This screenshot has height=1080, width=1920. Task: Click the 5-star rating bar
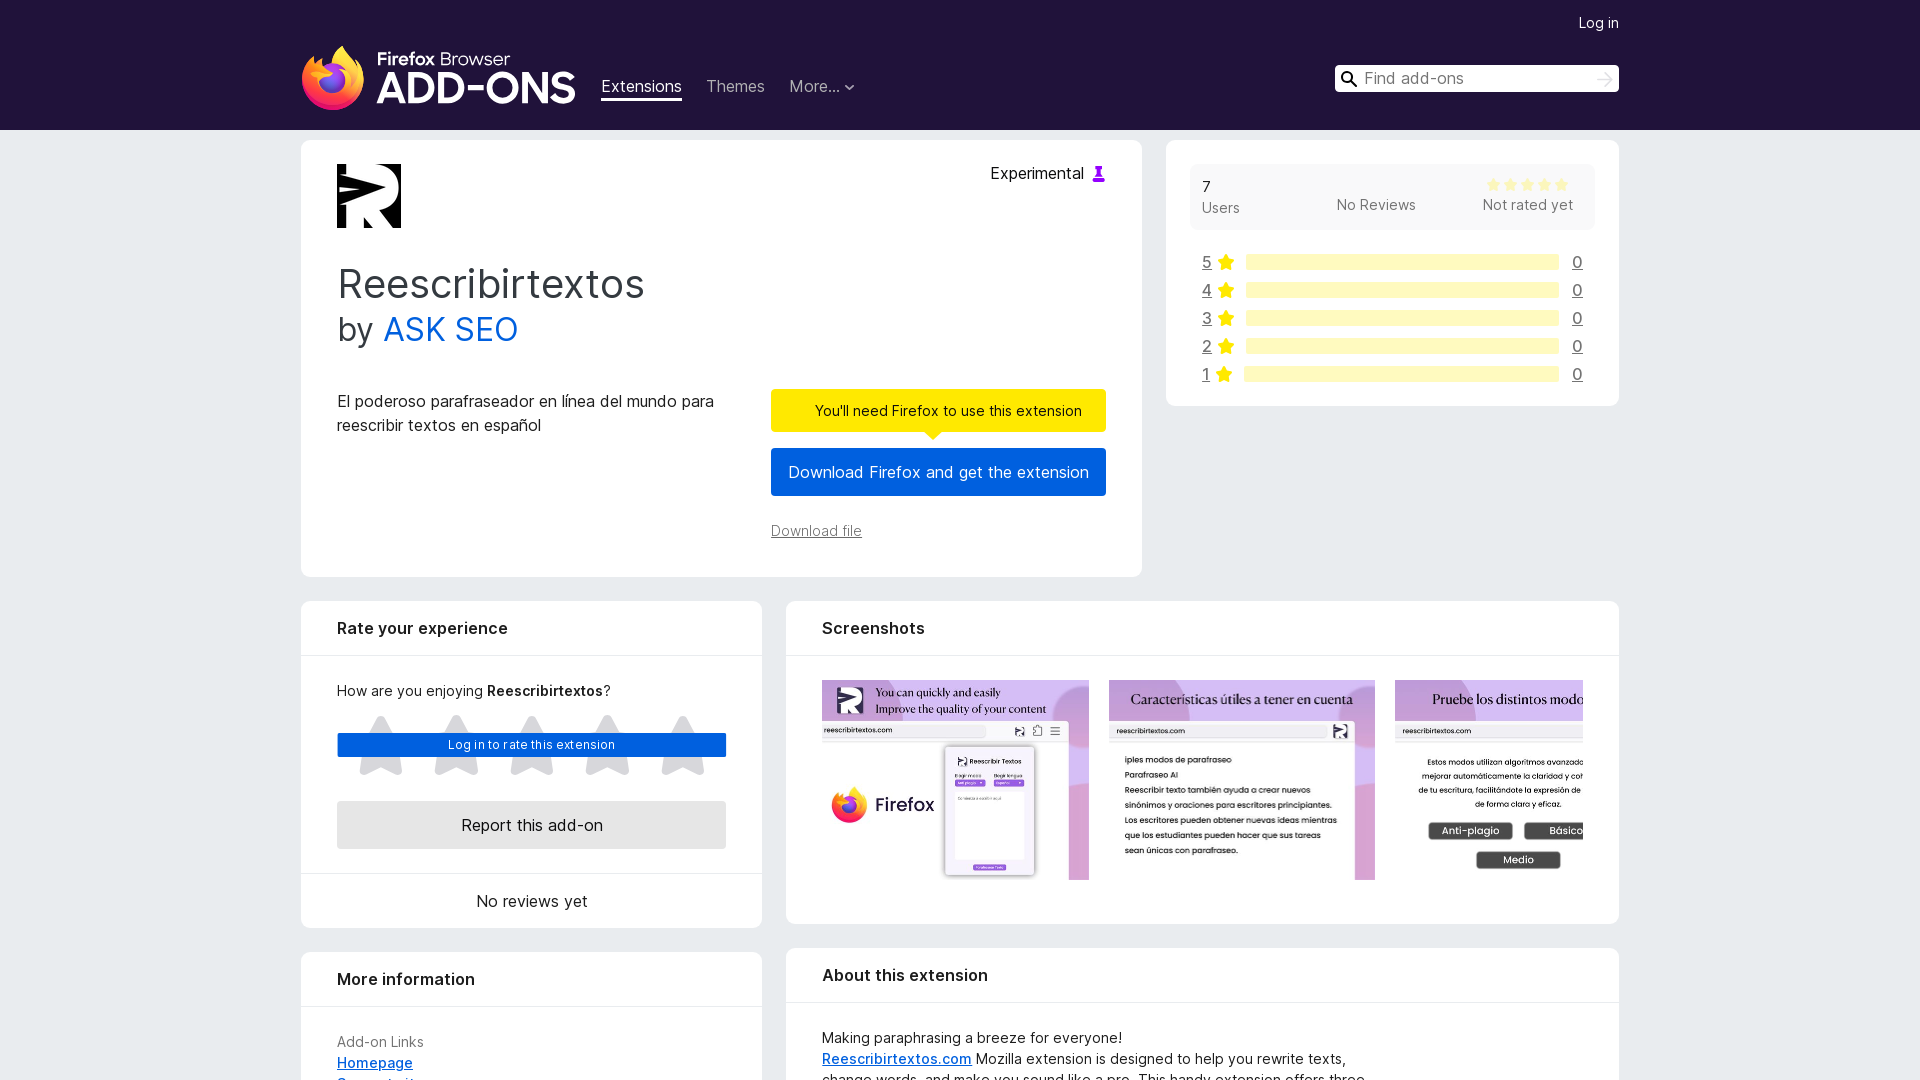pos(1402,262)
